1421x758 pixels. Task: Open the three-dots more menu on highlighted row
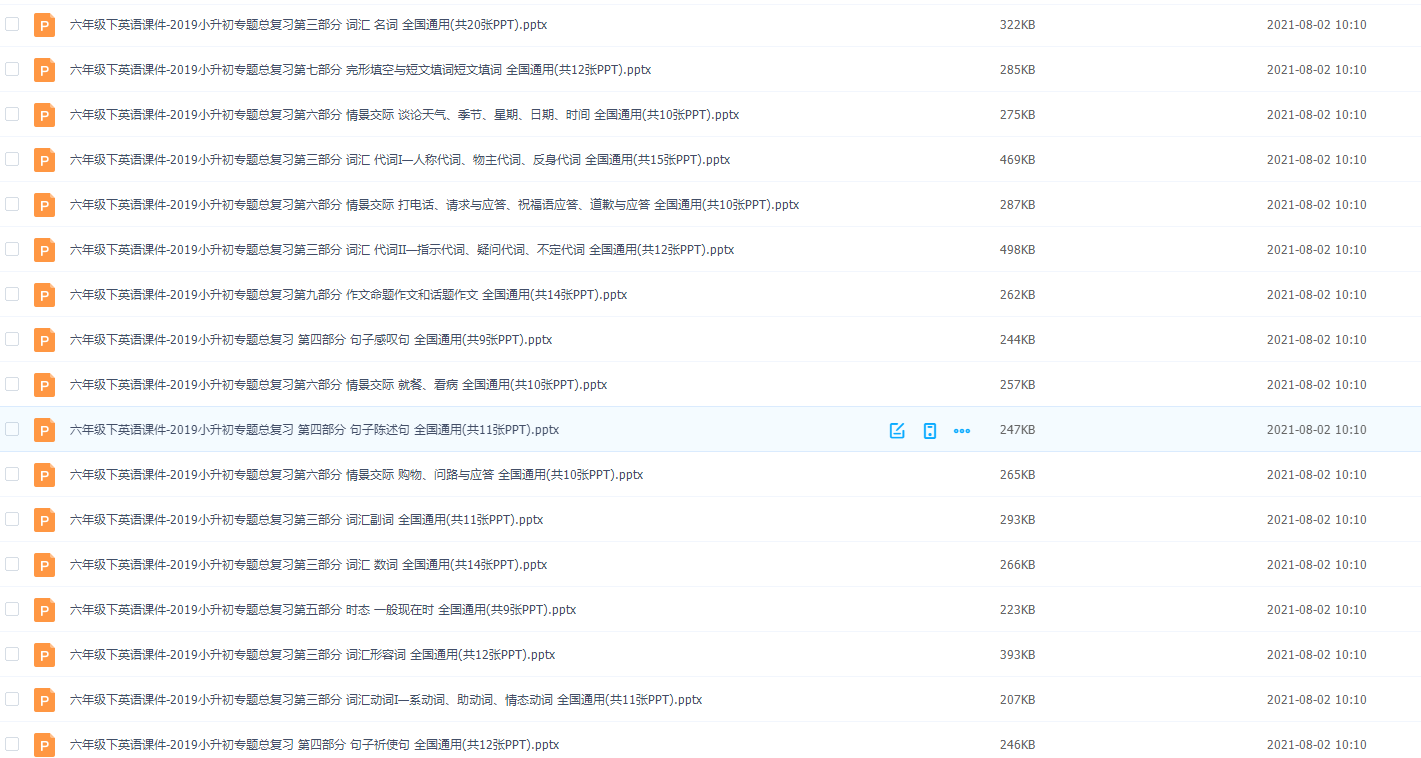click(x=962, y=430)
